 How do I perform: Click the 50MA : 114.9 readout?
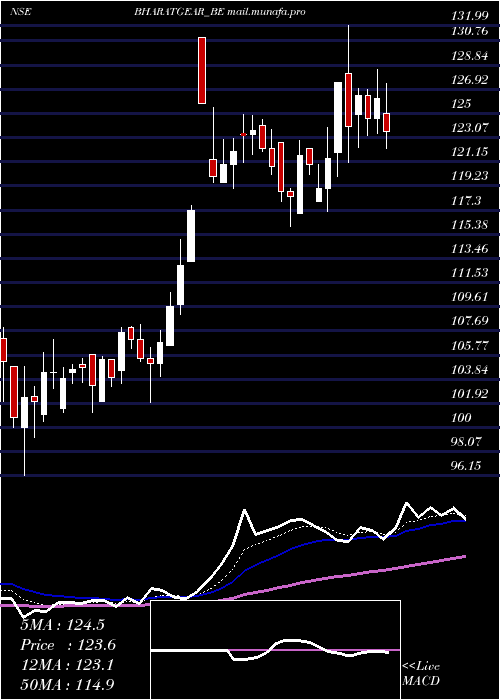(67, 685)
